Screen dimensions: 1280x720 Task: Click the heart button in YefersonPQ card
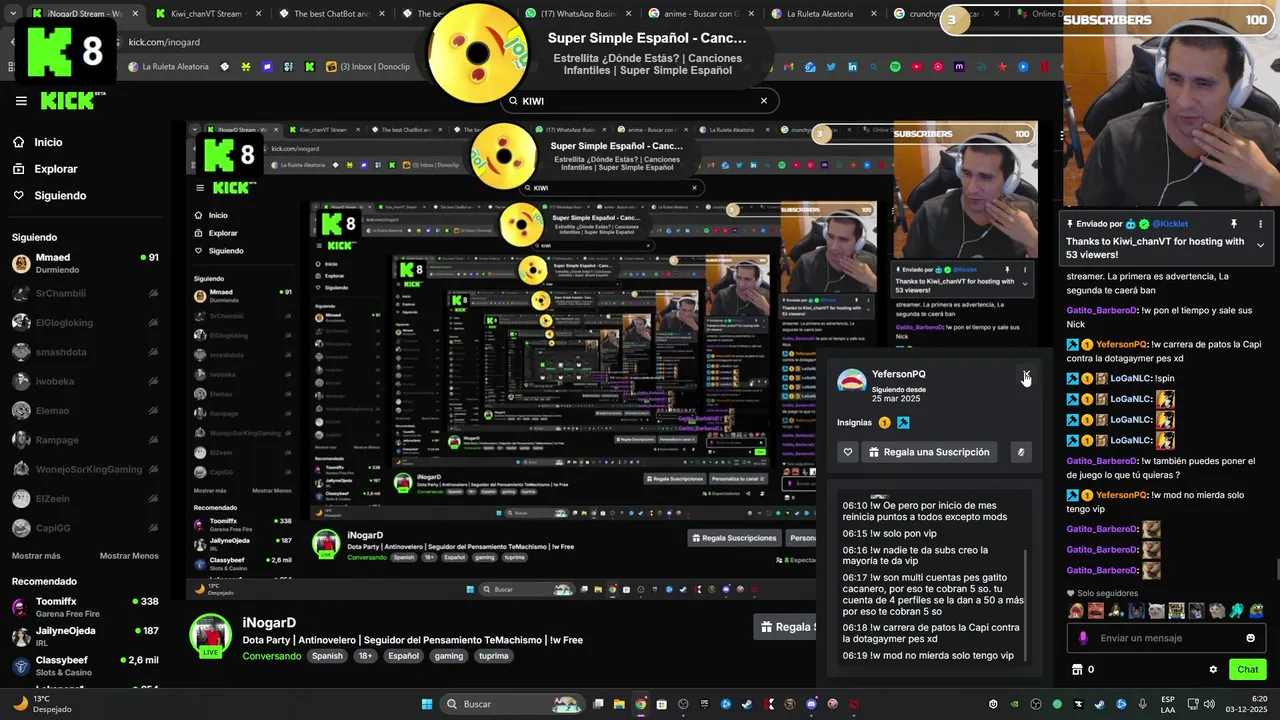[x=848, y=452]
